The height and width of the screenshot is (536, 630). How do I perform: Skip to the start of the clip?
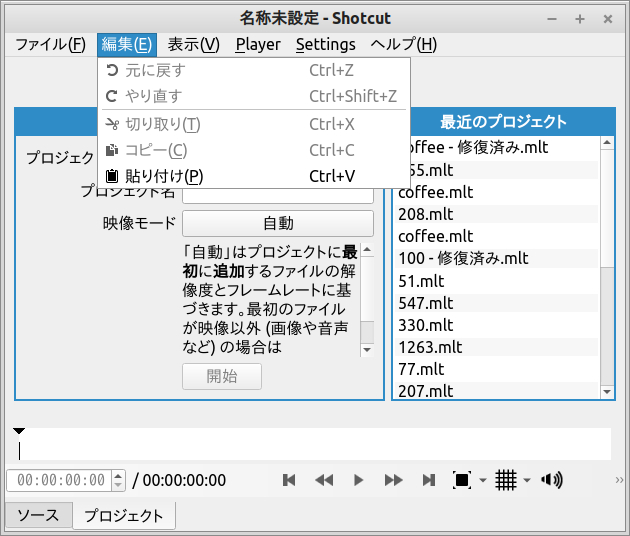point(289,480)
